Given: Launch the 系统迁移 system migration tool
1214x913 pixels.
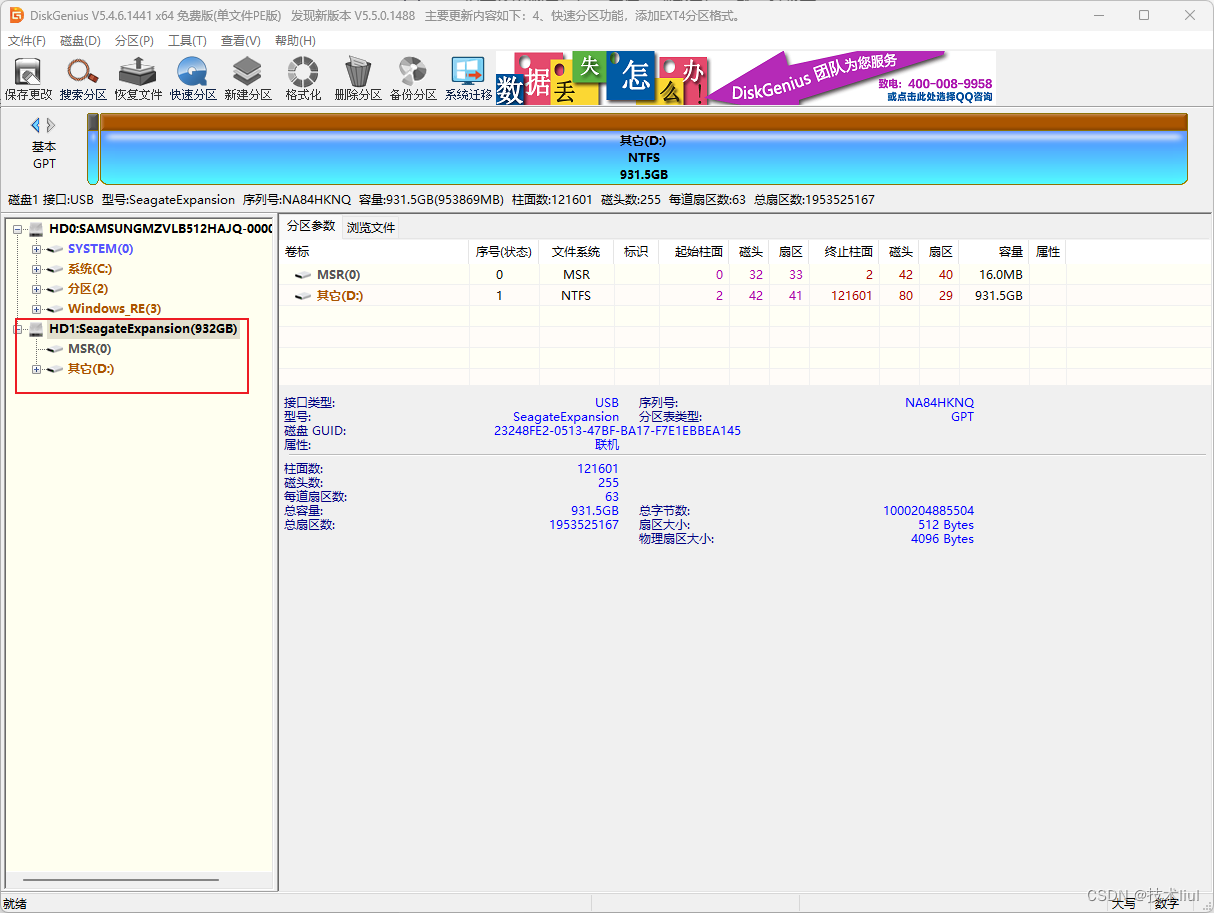Looking at the screenshot, I should click(468, 79).
